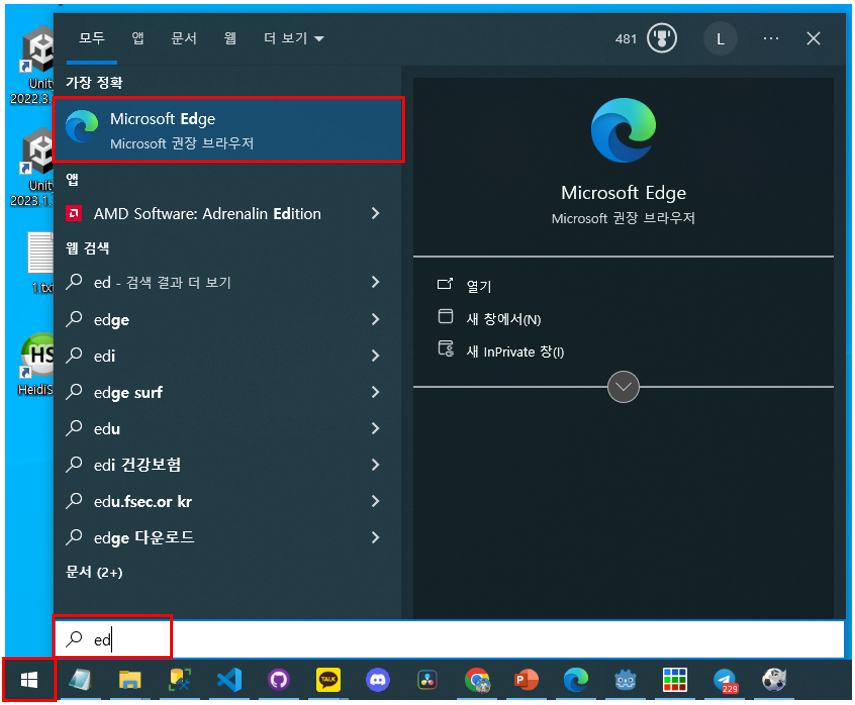Expand the 'edu.fsec.or kr' result arrow

click(x=375, y=501)
